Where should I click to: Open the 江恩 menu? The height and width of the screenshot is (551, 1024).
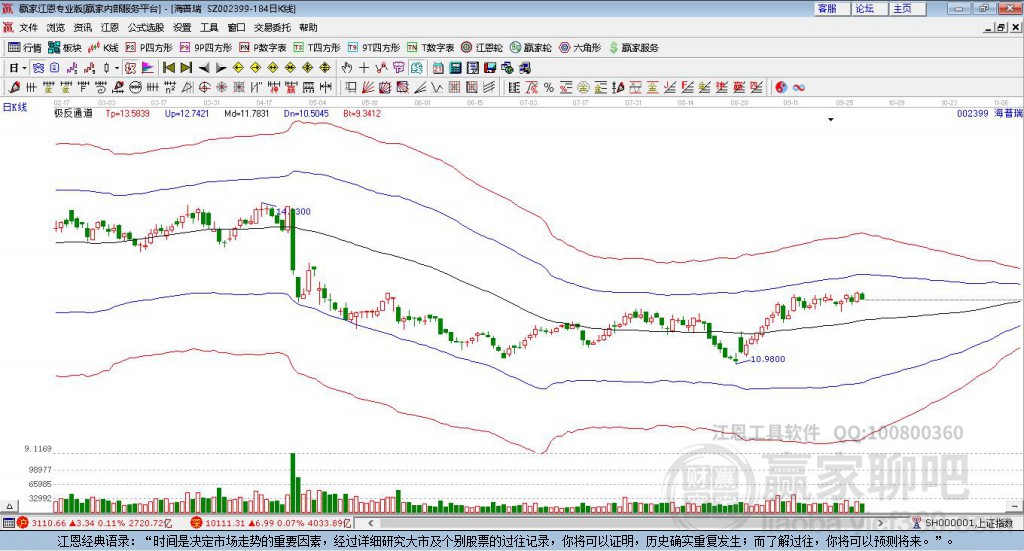(x=110, y=27)
